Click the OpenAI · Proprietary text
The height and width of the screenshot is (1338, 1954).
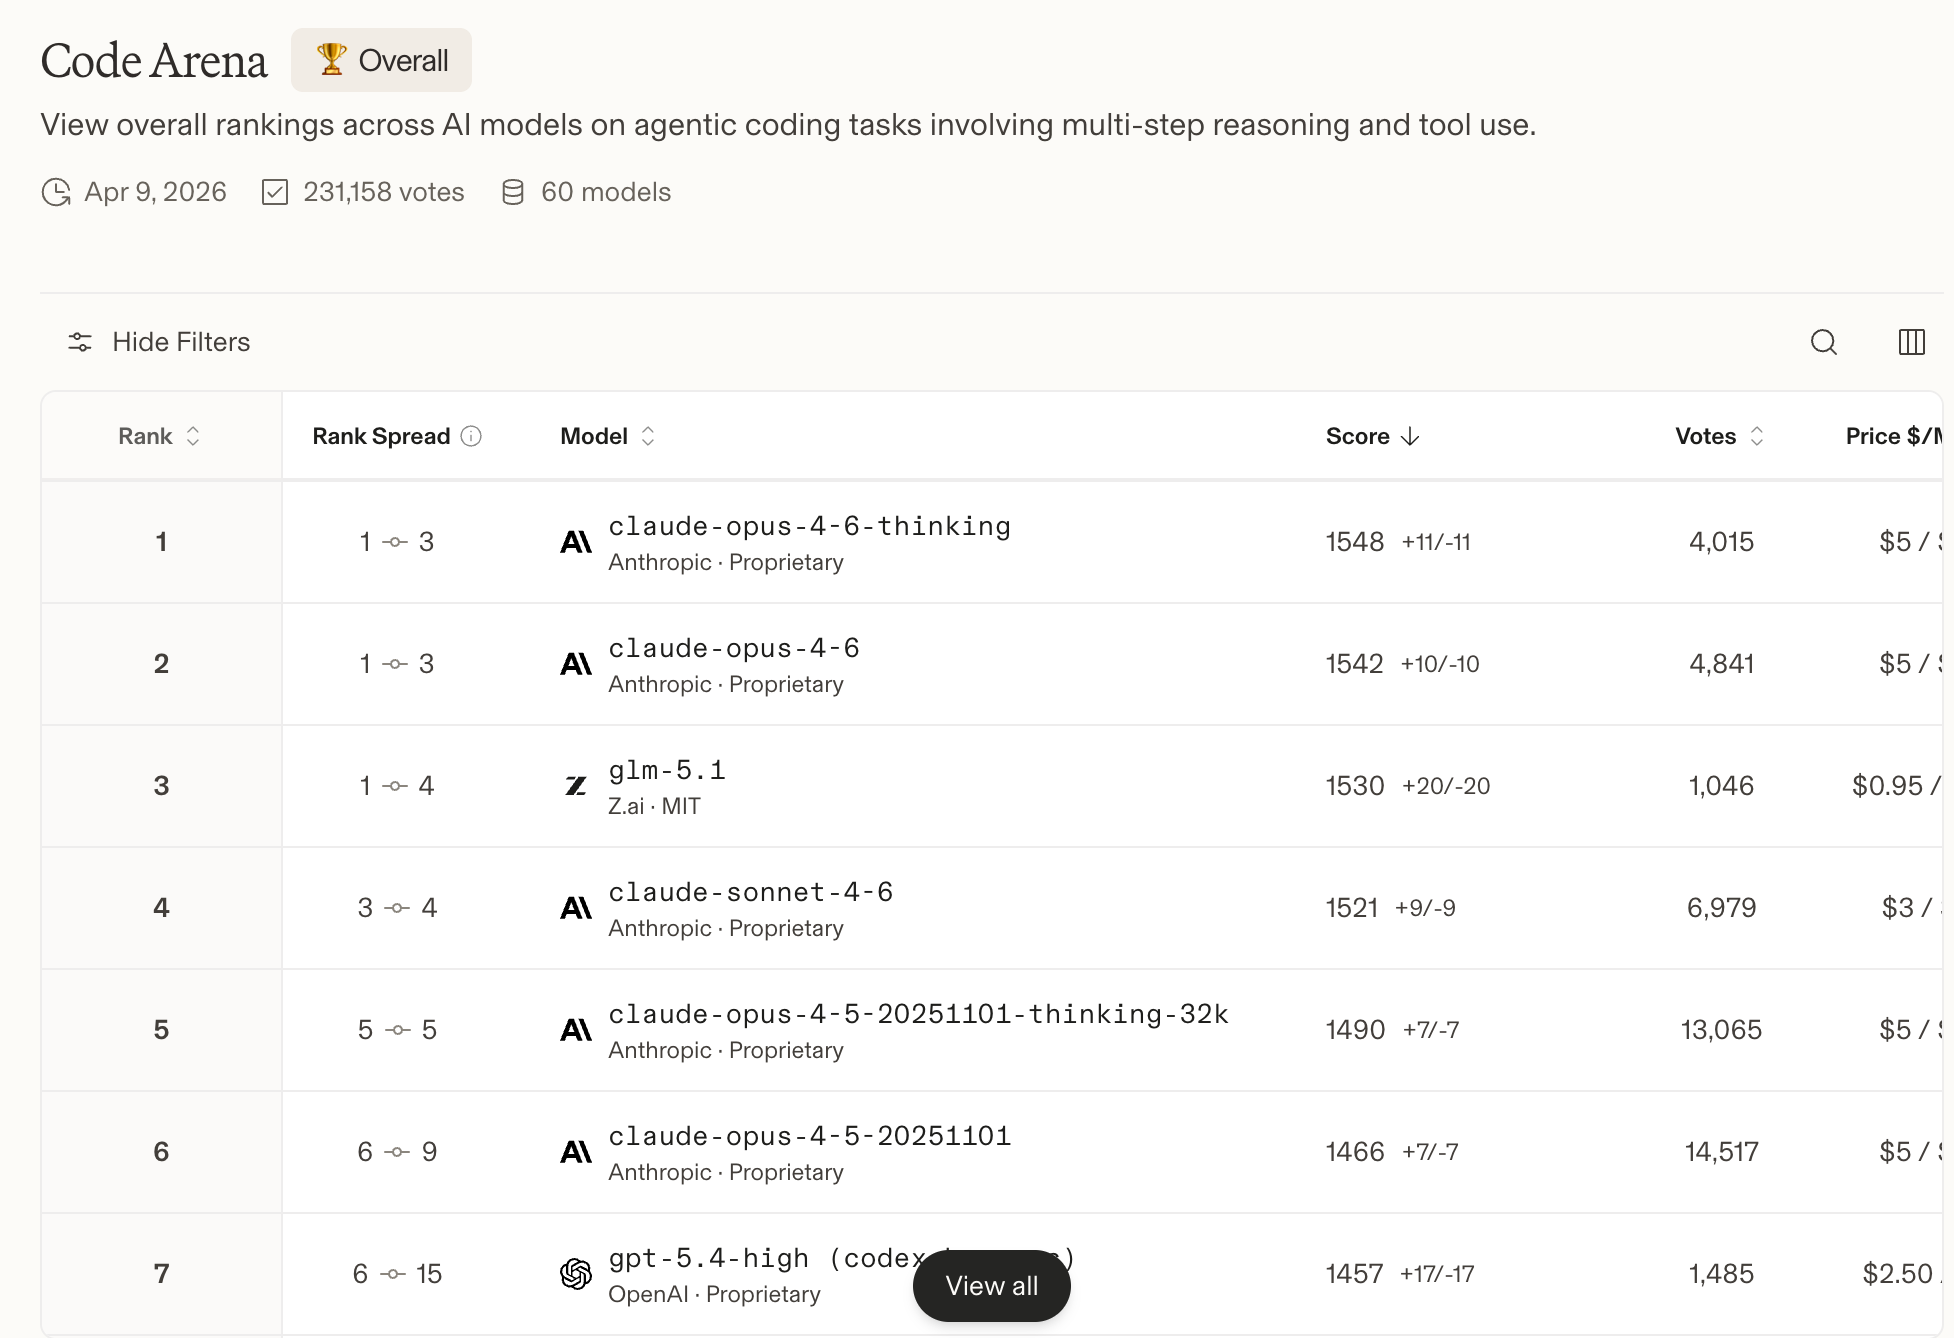[714, 1294]
